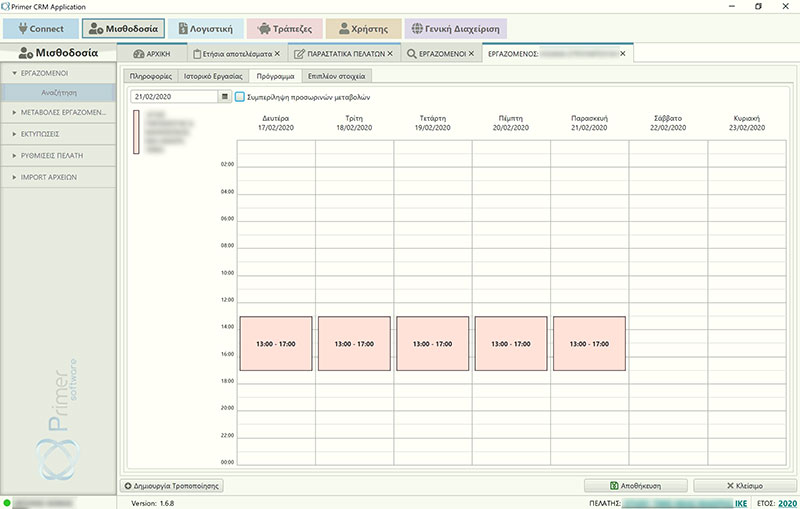Viewport: 800px width, 509px height.
Task: Open the Λογιστική module
Action: tap(205, 29)
